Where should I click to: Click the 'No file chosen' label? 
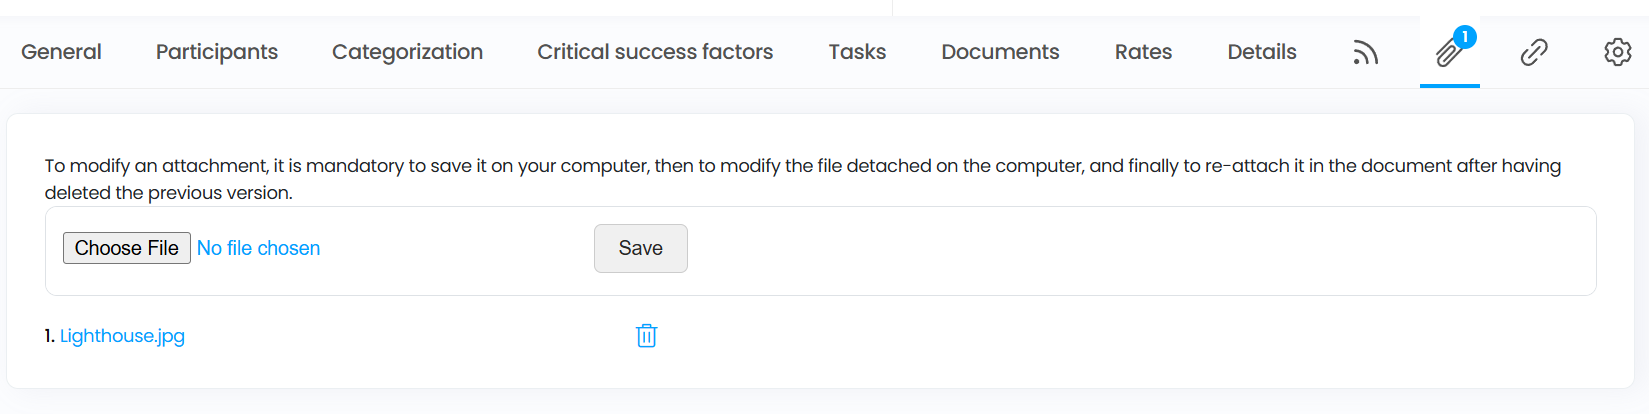click(x=258, y=248)
